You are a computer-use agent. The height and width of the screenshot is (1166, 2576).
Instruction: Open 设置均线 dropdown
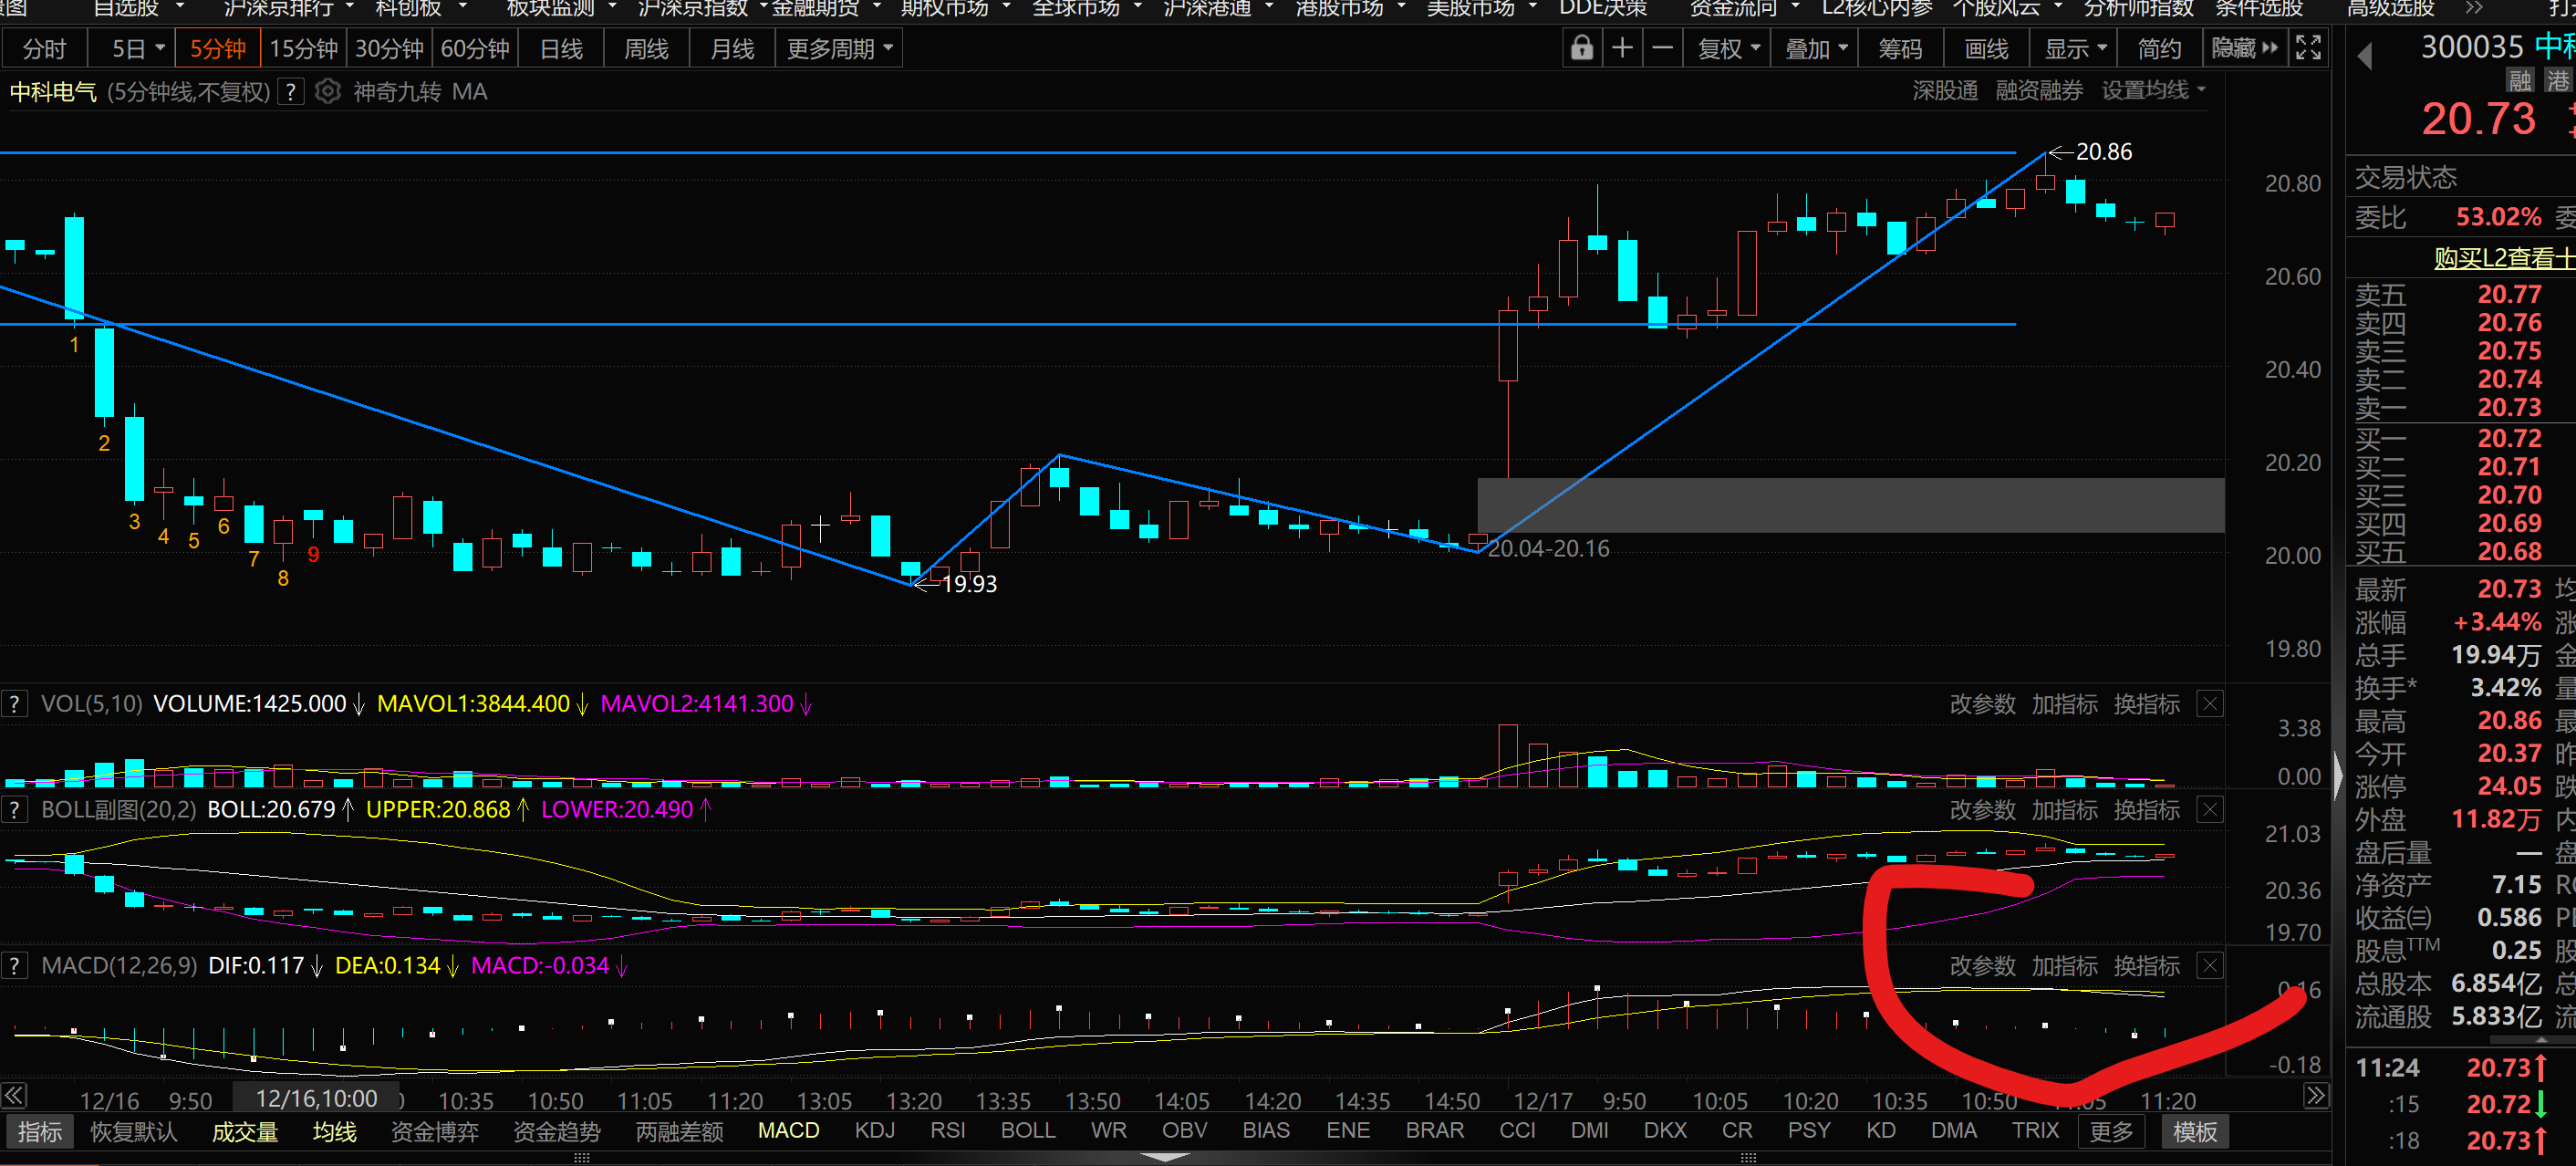click(x=2152, y=91)
